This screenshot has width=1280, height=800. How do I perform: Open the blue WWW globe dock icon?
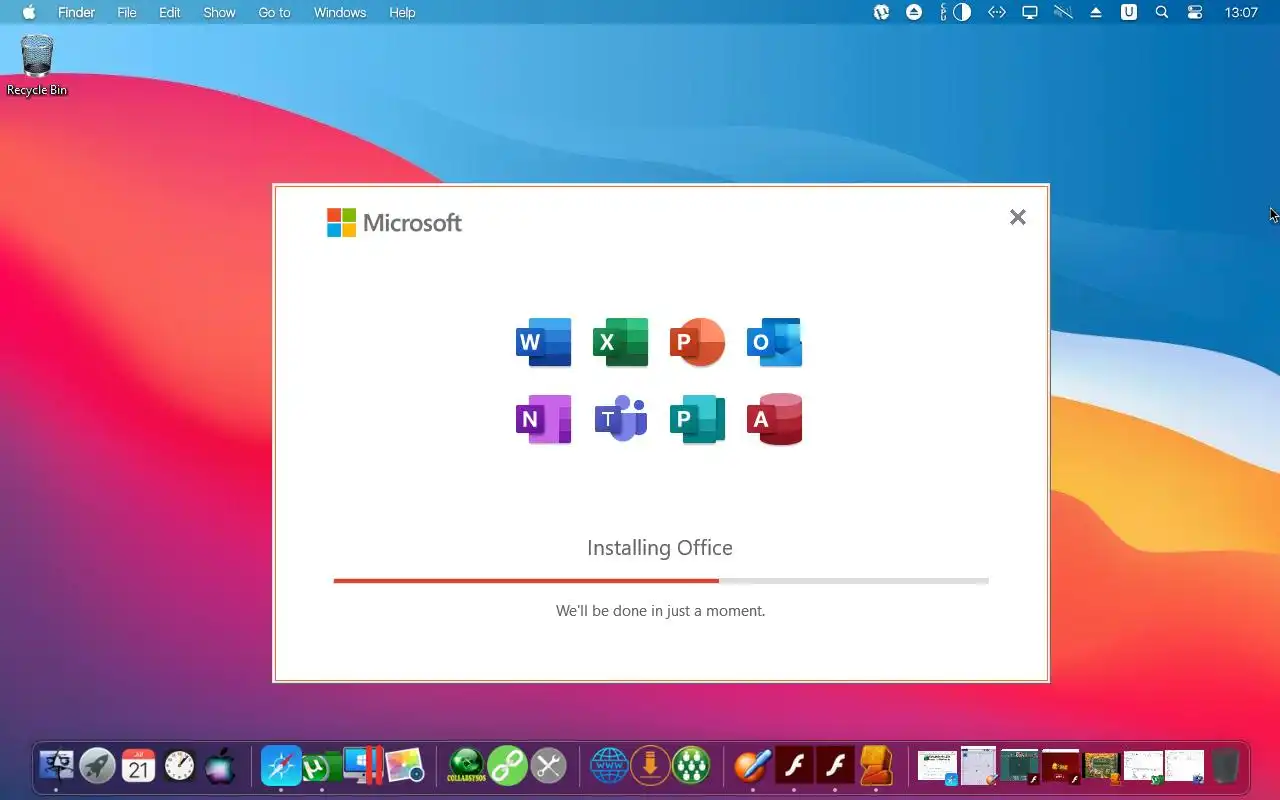(x=609, y=766)
